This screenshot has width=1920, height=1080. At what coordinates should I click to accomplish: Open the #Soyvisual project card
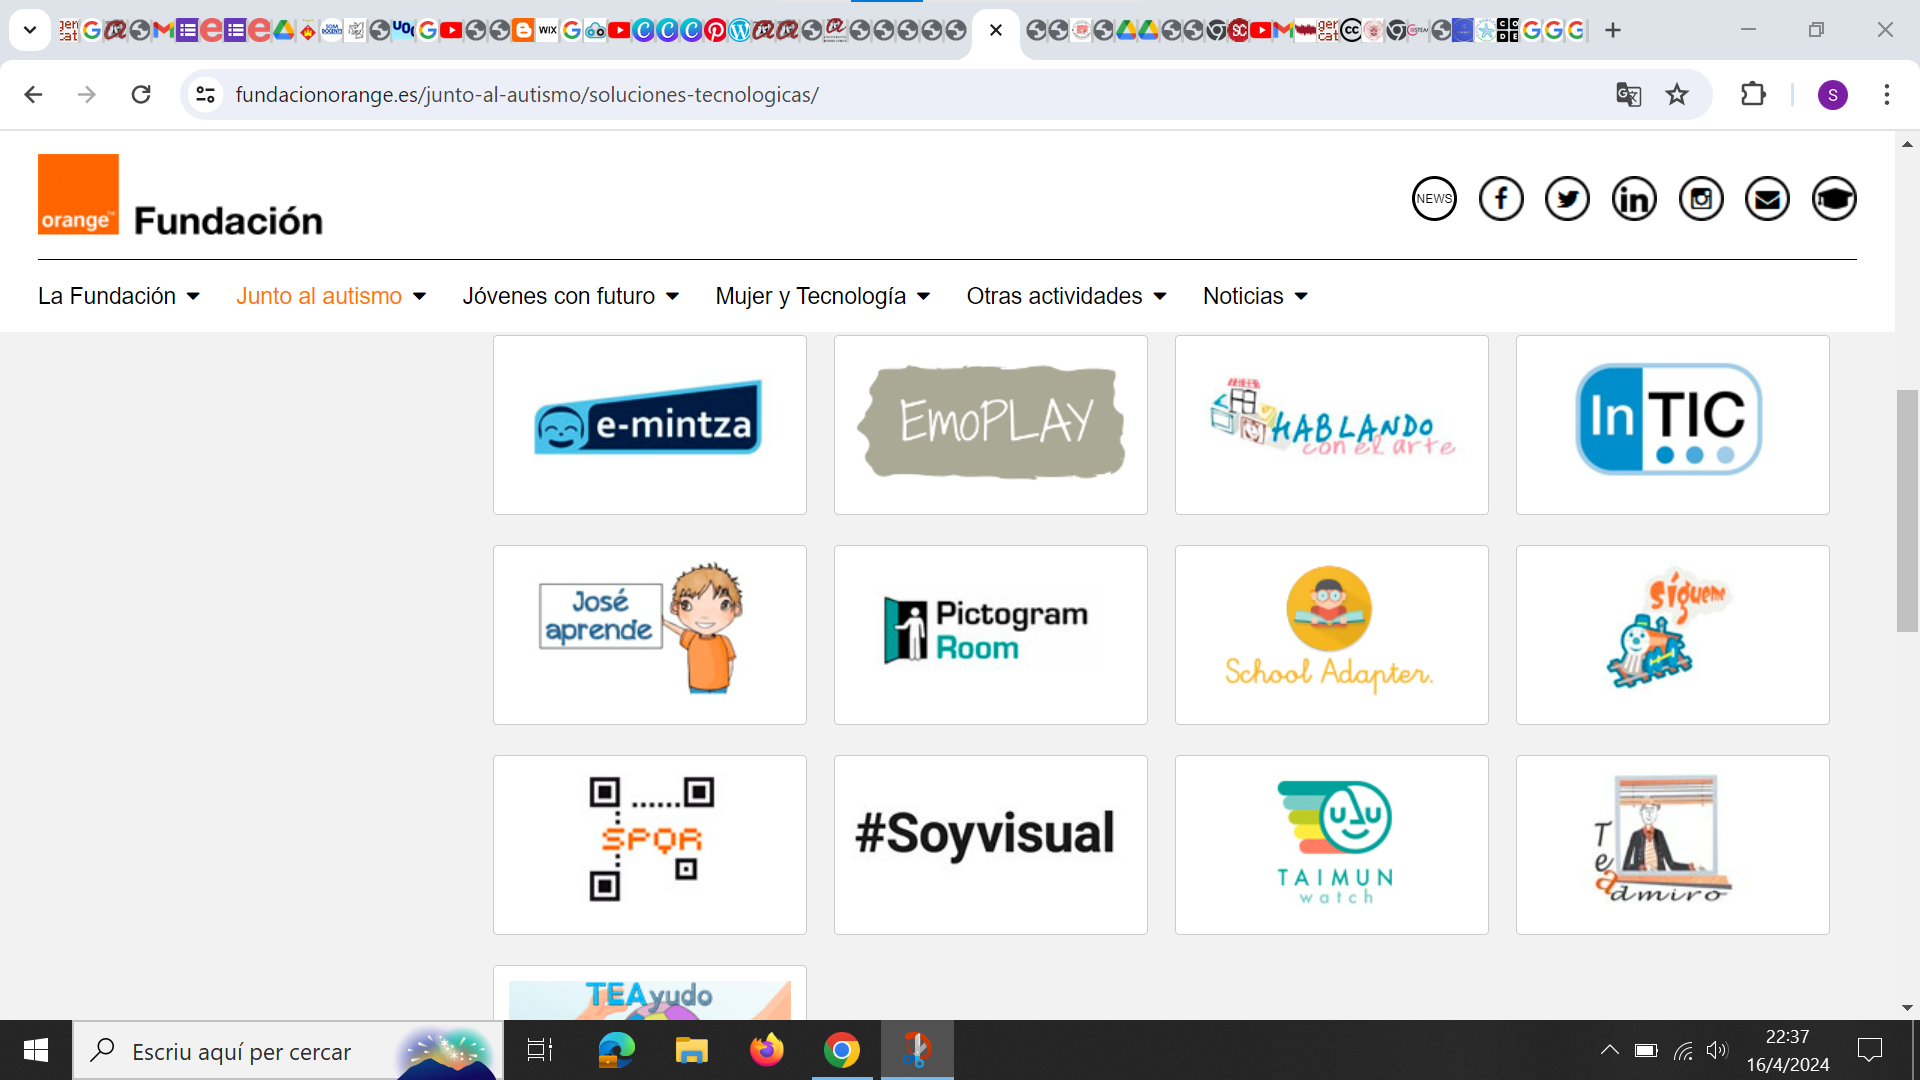(x=990, y=844)
